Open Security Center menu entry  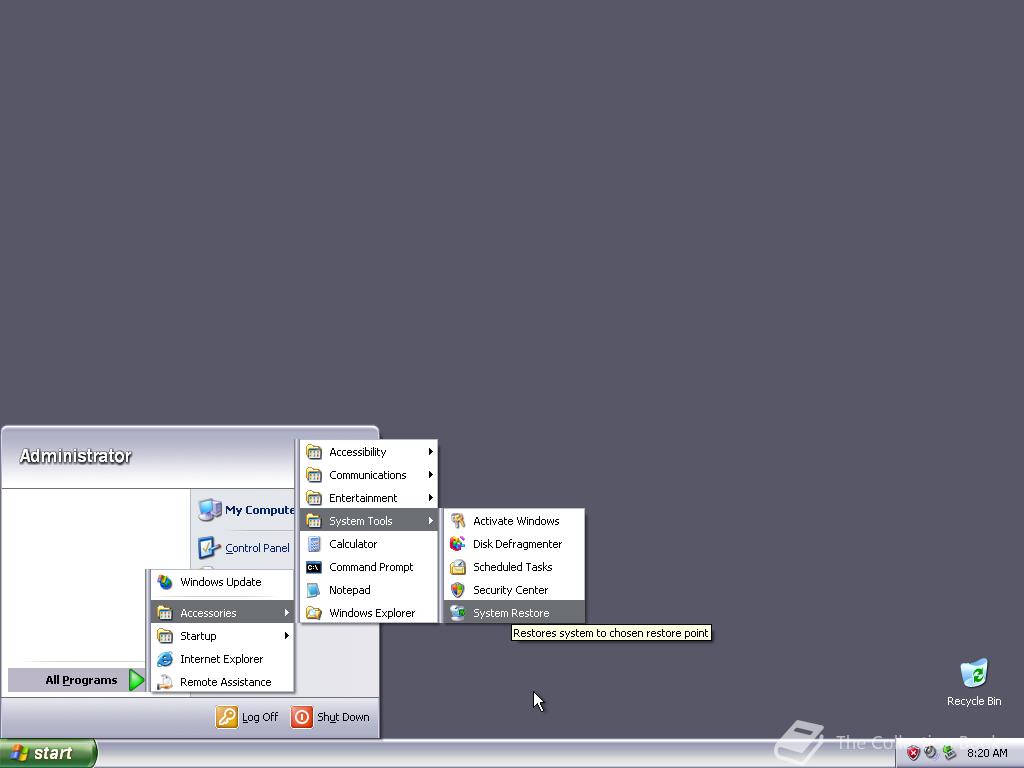point(514,590)
